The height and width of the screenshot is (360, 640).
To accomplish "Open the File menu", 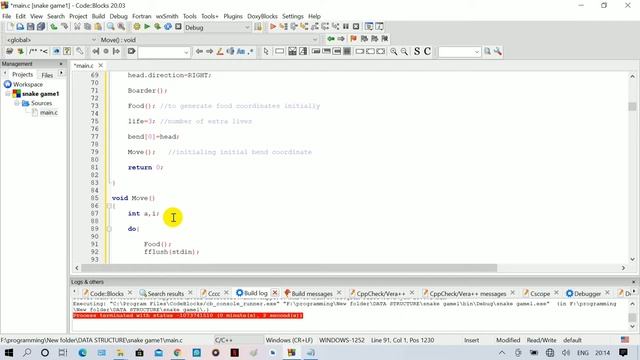I will 7,16.
